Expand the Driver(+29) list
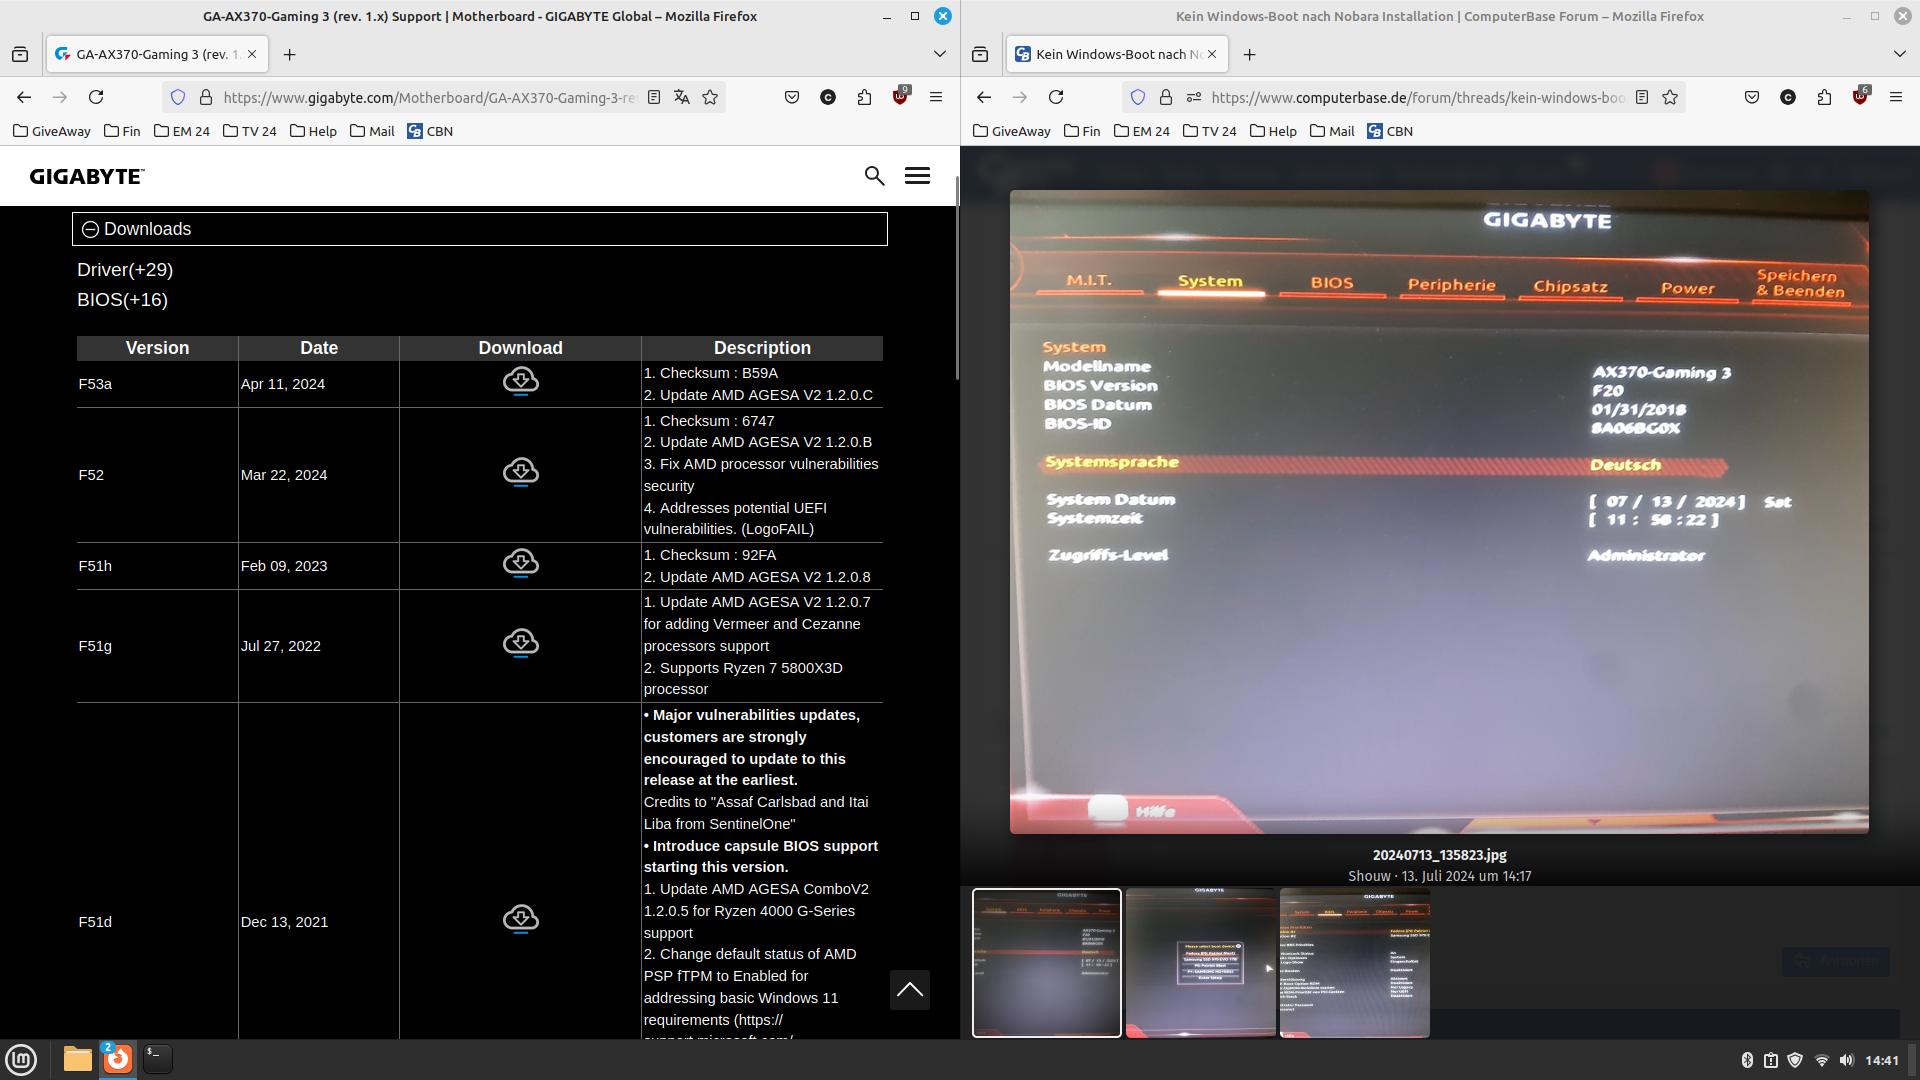The image size is (1920, 1080). [x=125, y=270]
